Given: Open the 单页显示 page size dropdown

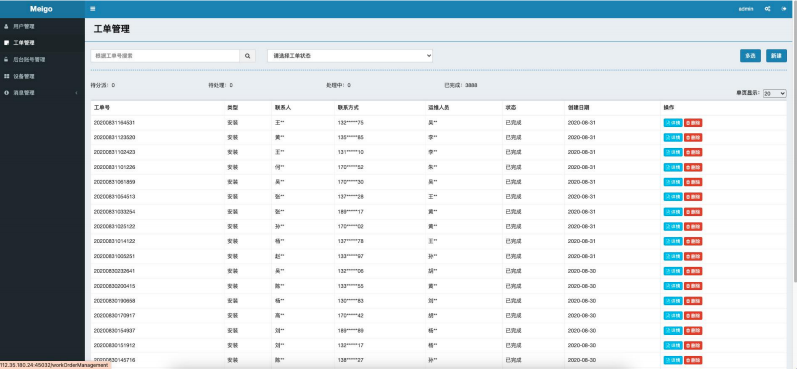Looking at the screenshot, I should (775, 94).
